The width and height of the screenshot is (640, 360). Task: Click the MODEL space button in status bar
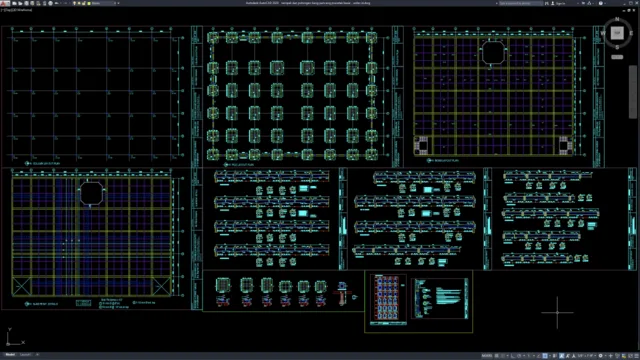pos(487,356)
